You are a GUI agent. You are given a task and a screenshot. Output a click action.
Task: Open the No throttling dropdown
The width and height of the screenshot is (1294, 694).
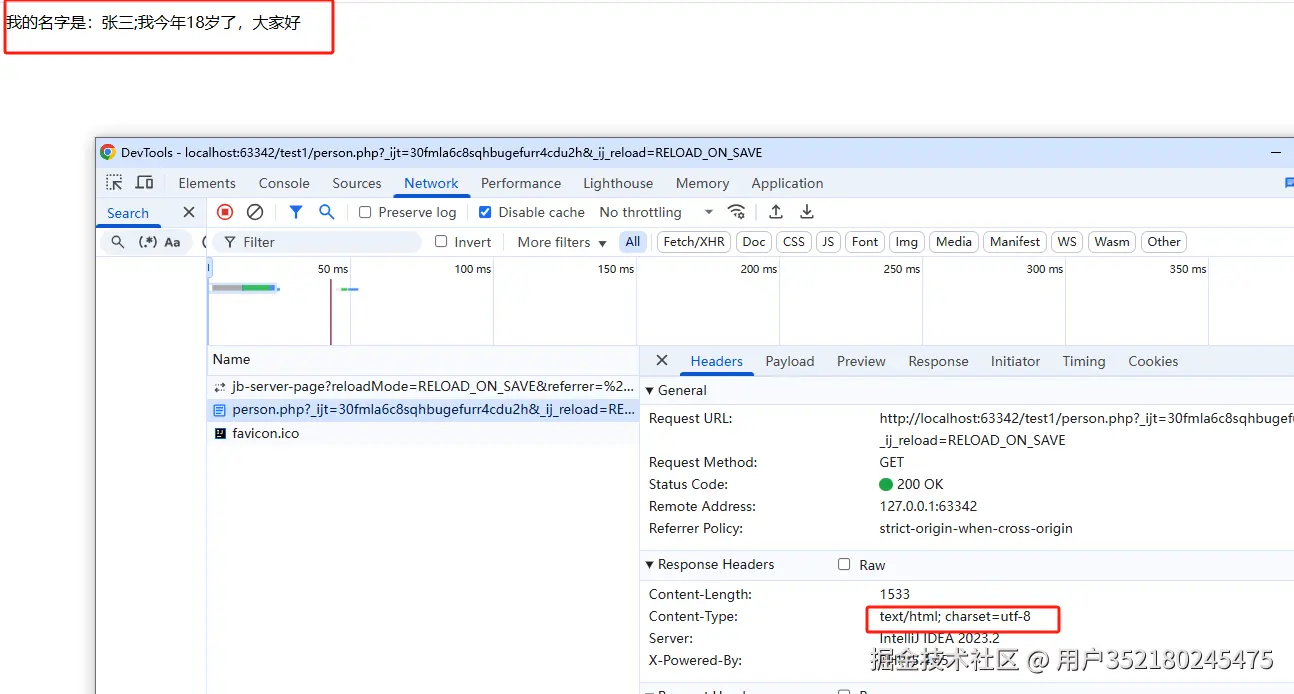pos(656,212)
